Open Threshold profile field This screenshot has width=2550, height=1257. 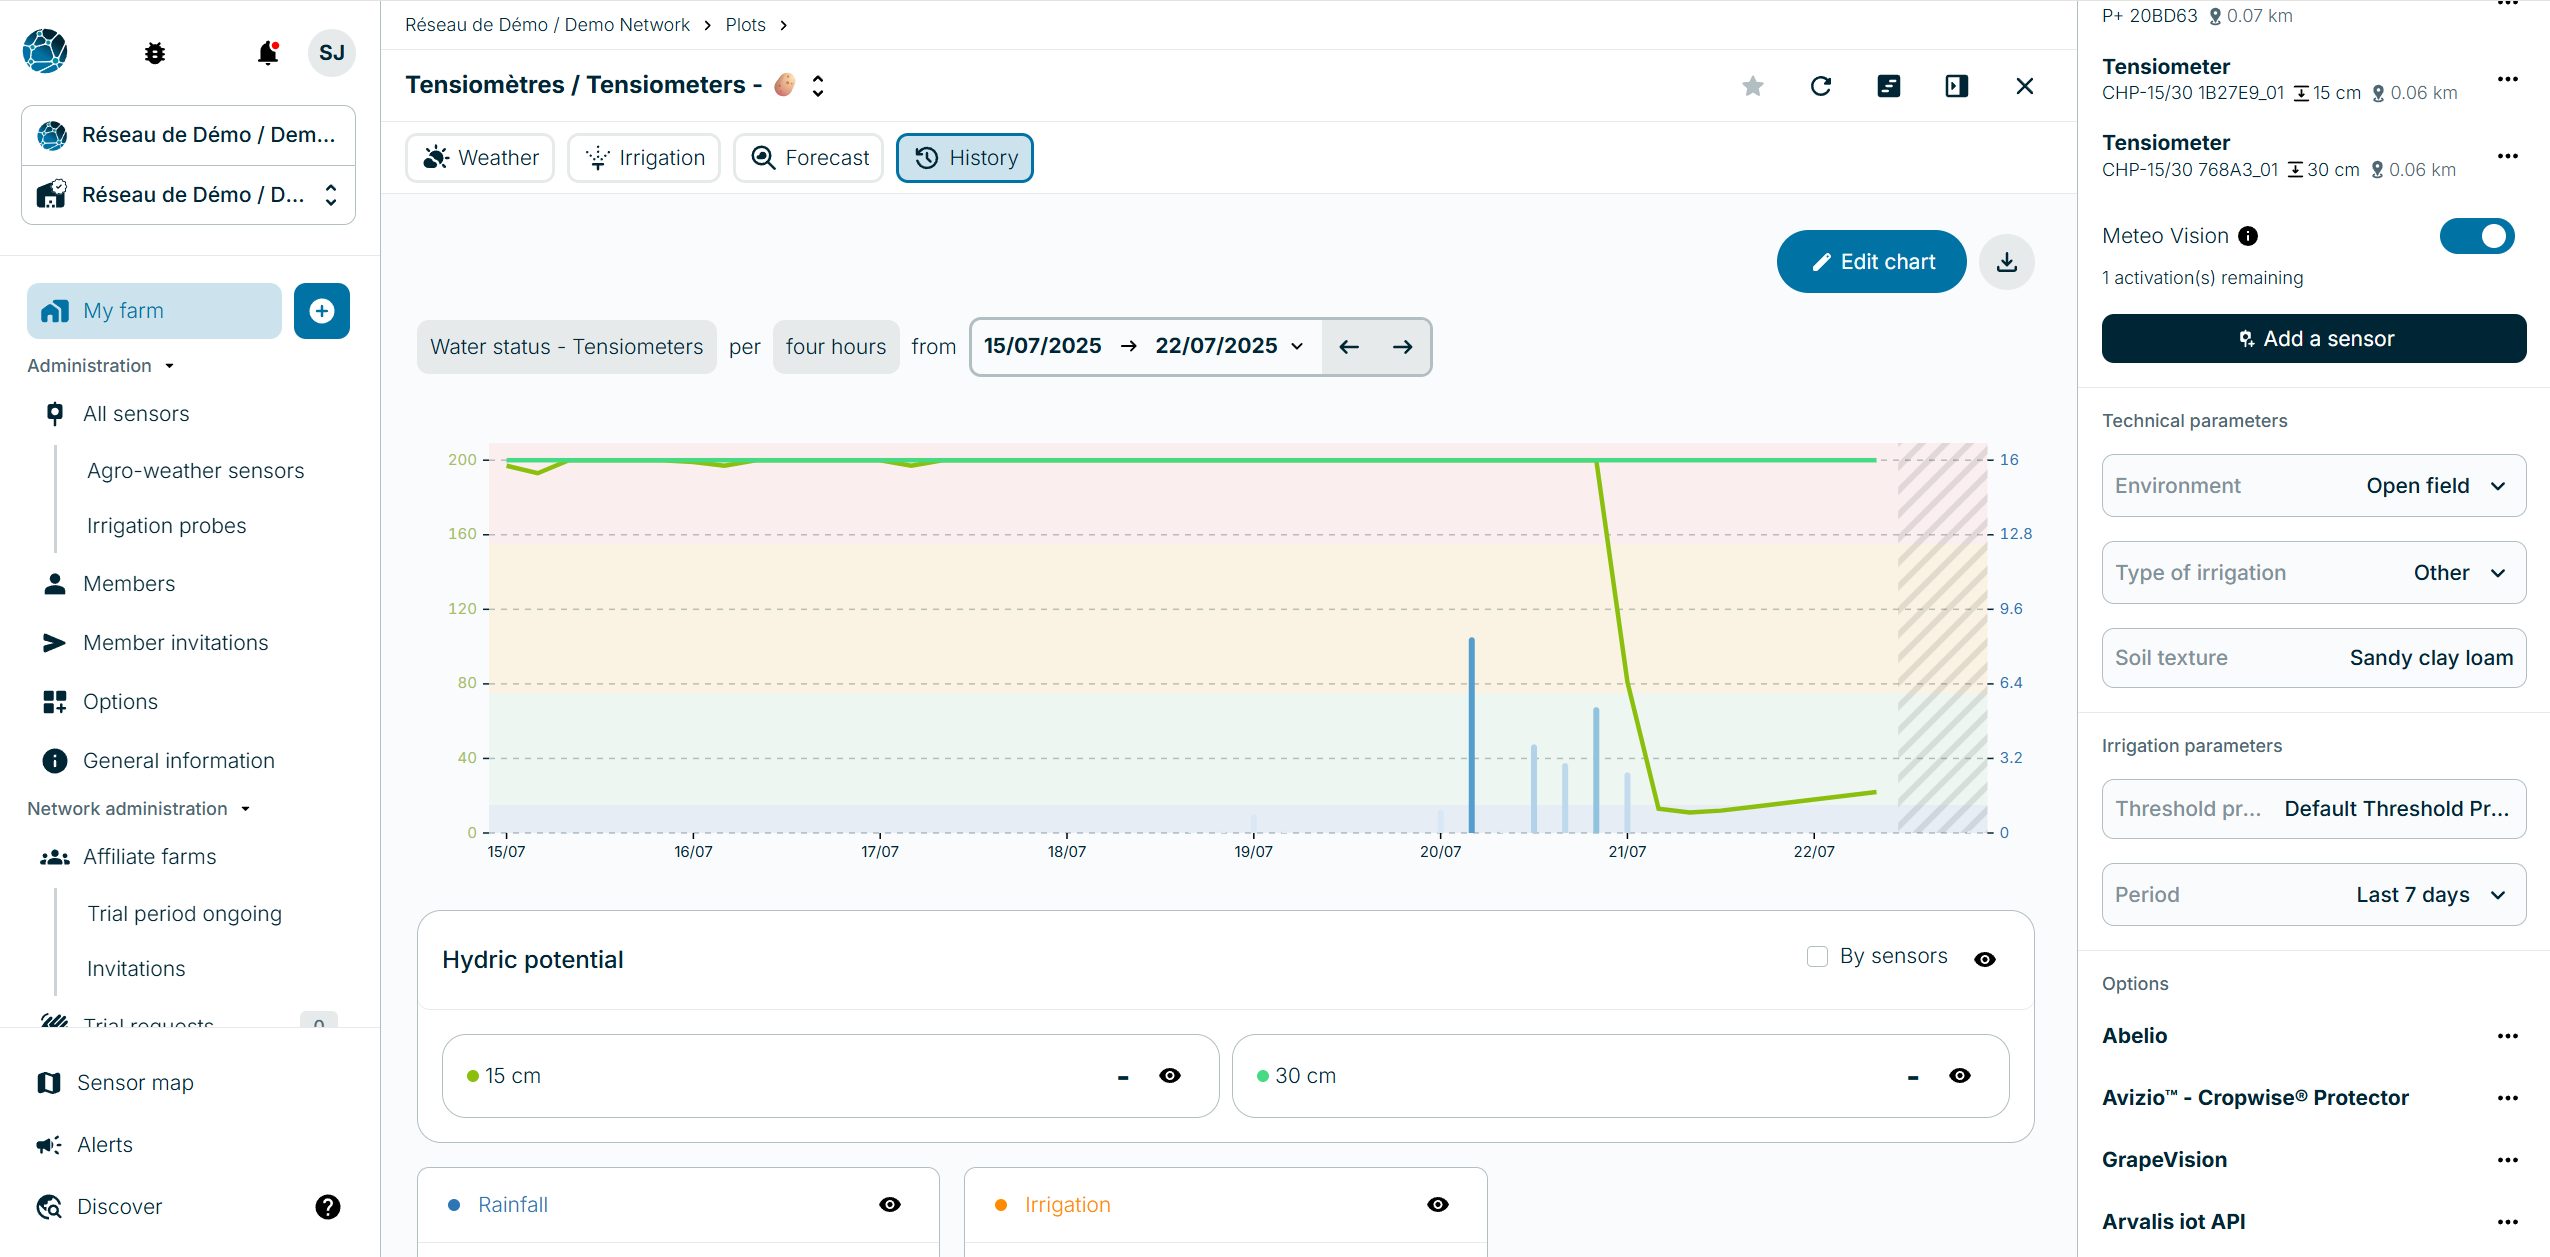pos(2314,809)
